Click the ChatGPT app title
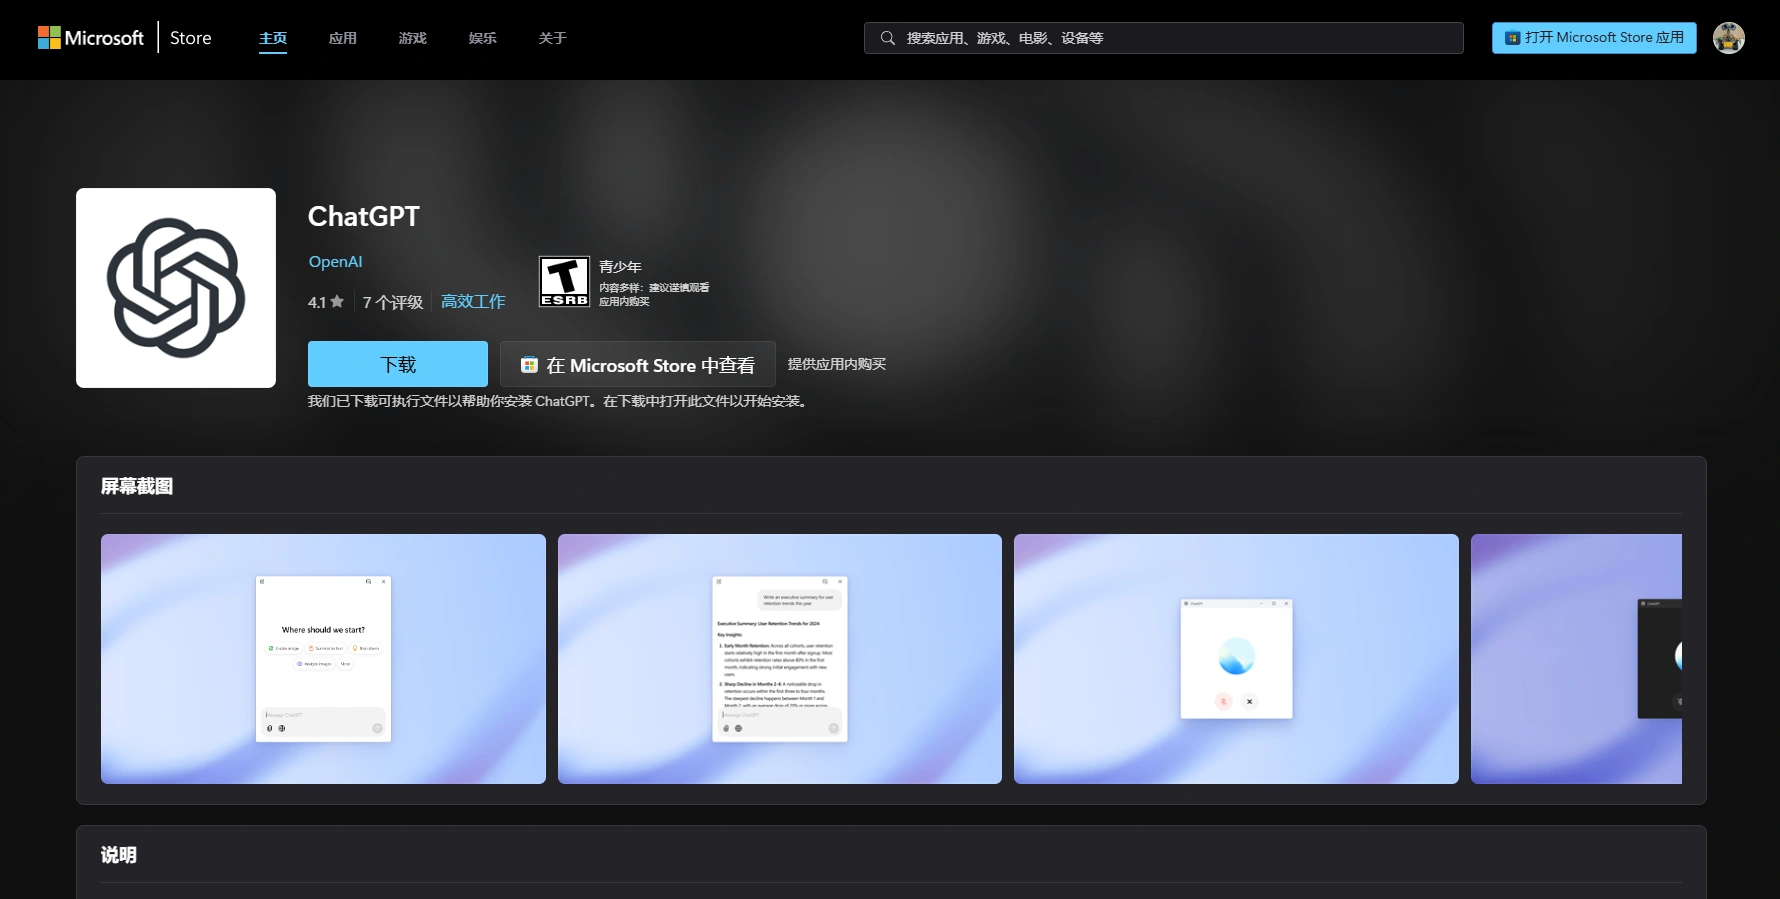 point(364,216)
